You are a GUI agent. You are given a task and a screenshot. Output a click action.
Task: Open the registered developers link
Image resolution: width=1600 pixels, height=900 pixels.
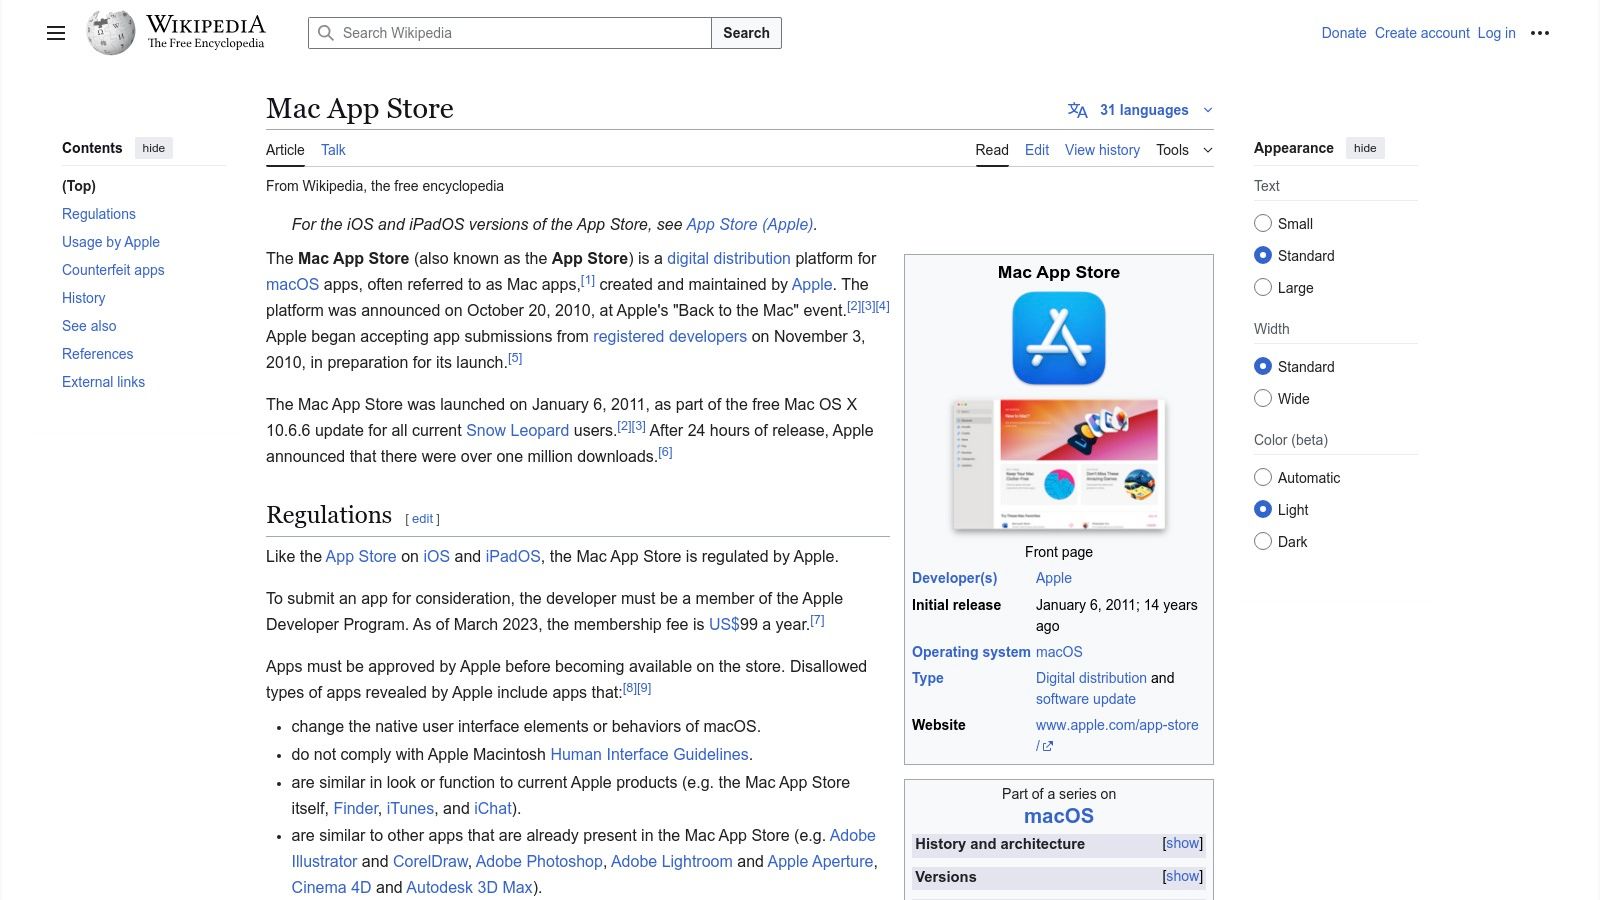tap(670, 336)
